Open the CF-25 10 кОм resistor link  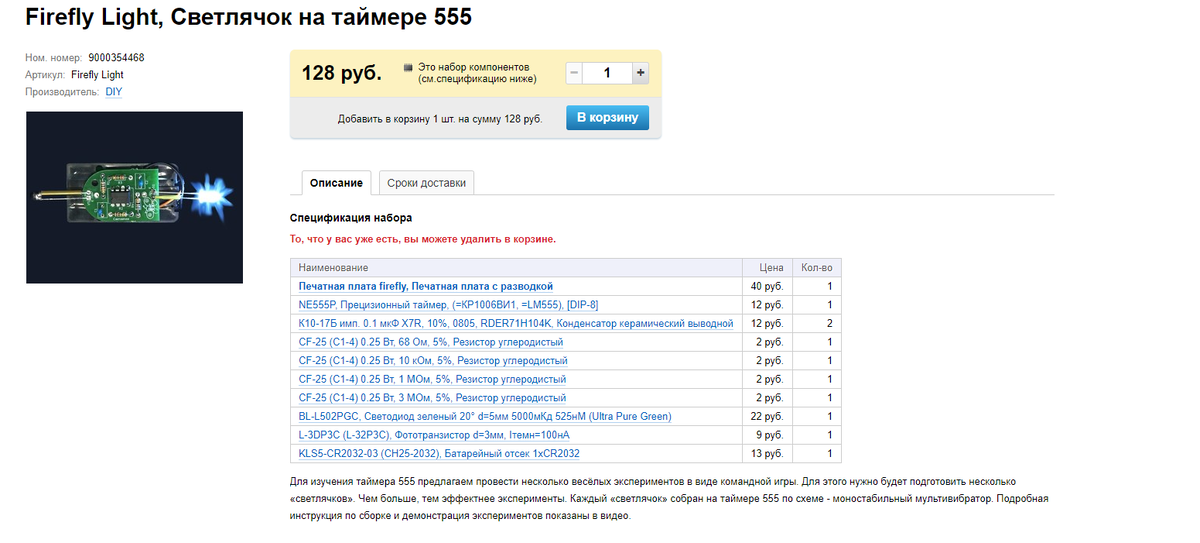[433, 360]
